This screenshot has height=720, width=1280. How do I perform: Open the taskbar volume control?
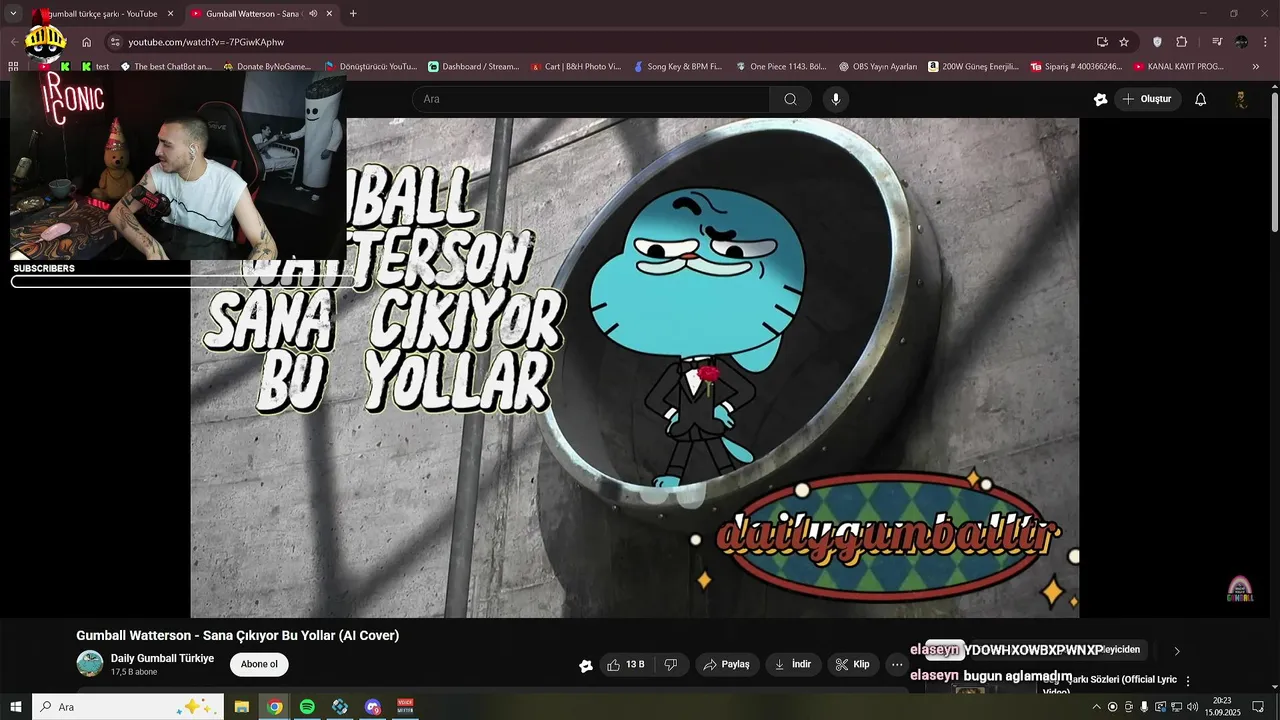click(x=1192, y=707)
